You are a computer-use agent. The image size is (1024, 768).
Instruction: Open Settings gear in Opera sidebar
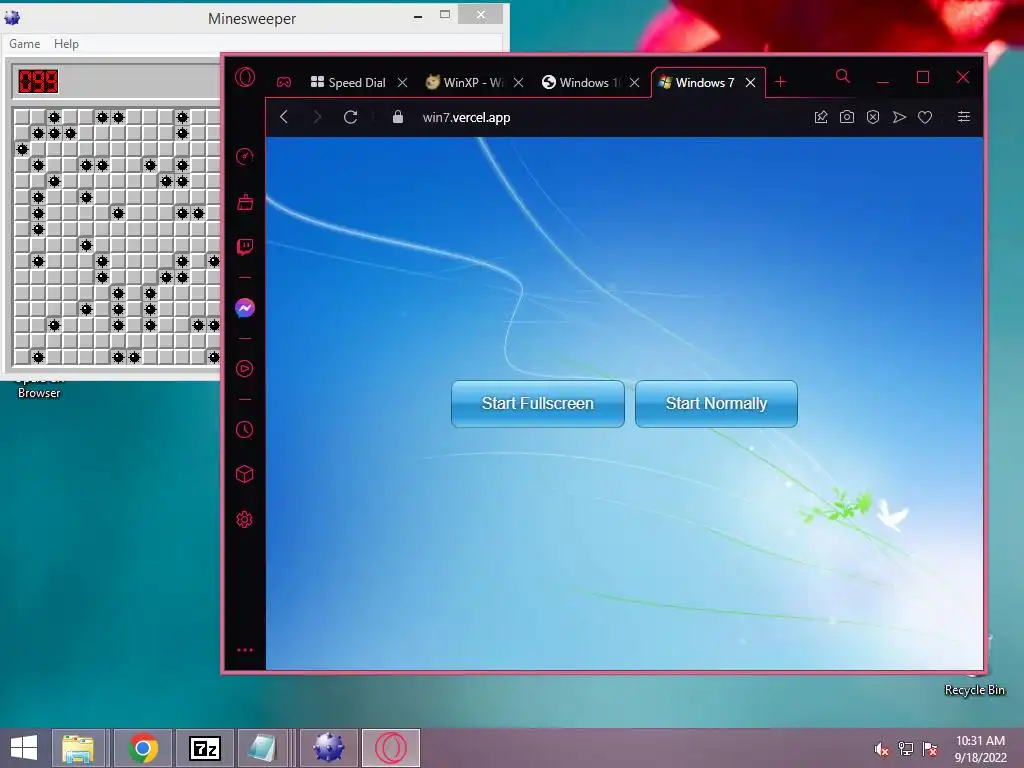(x=244, y=519)
